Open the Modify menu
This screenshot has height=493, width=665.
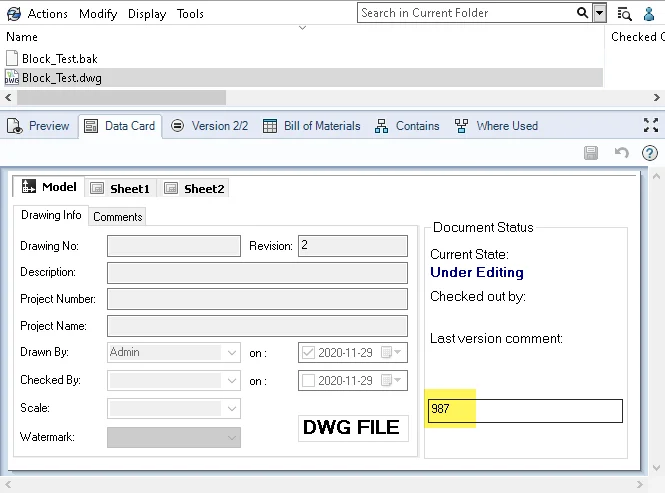98,14
